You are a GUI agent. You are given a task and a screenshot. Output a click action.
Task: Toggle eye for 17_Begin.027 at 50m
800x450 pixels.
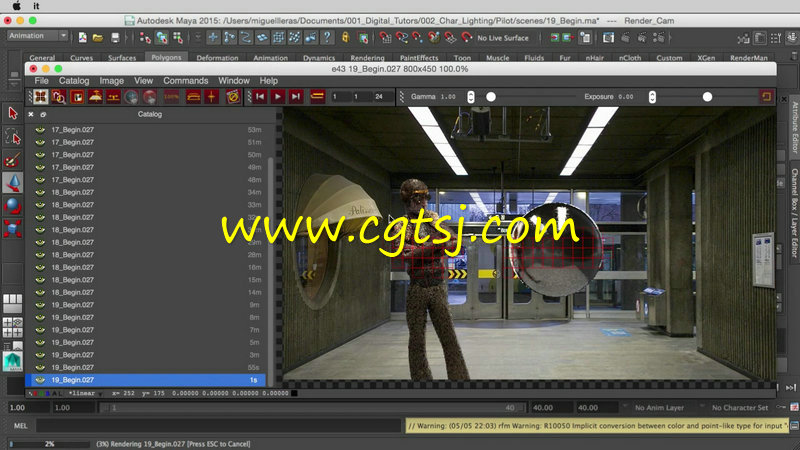[x=40, y=155]
